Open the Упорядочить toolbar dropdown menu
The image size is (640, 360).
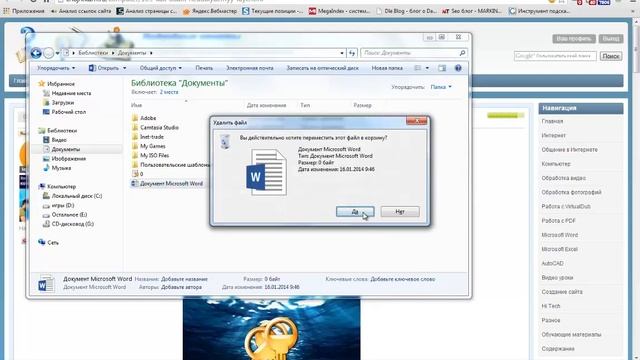click(56, 68)
